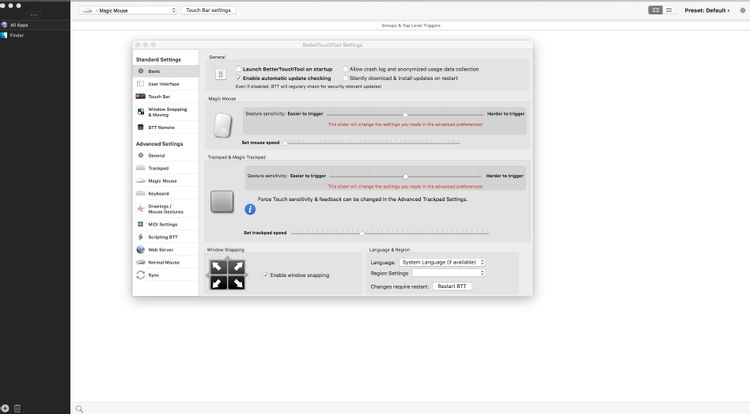The width and height of the screenshot is (750, 414).
Task: Click the advanced Magic Mouse sidebar icon
Action: coord(141,181)
